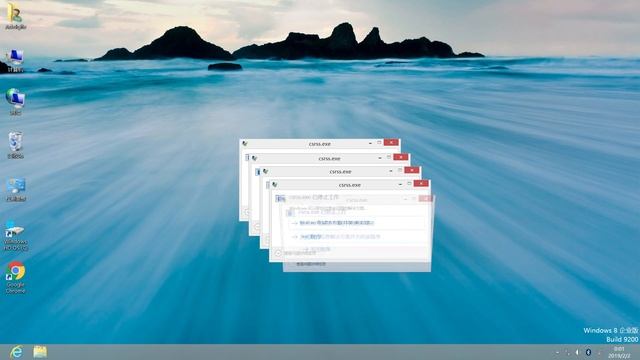Open the Administrator user folder desktop icon
This screenshot has width=640, height=360.
tap(16, 16)
